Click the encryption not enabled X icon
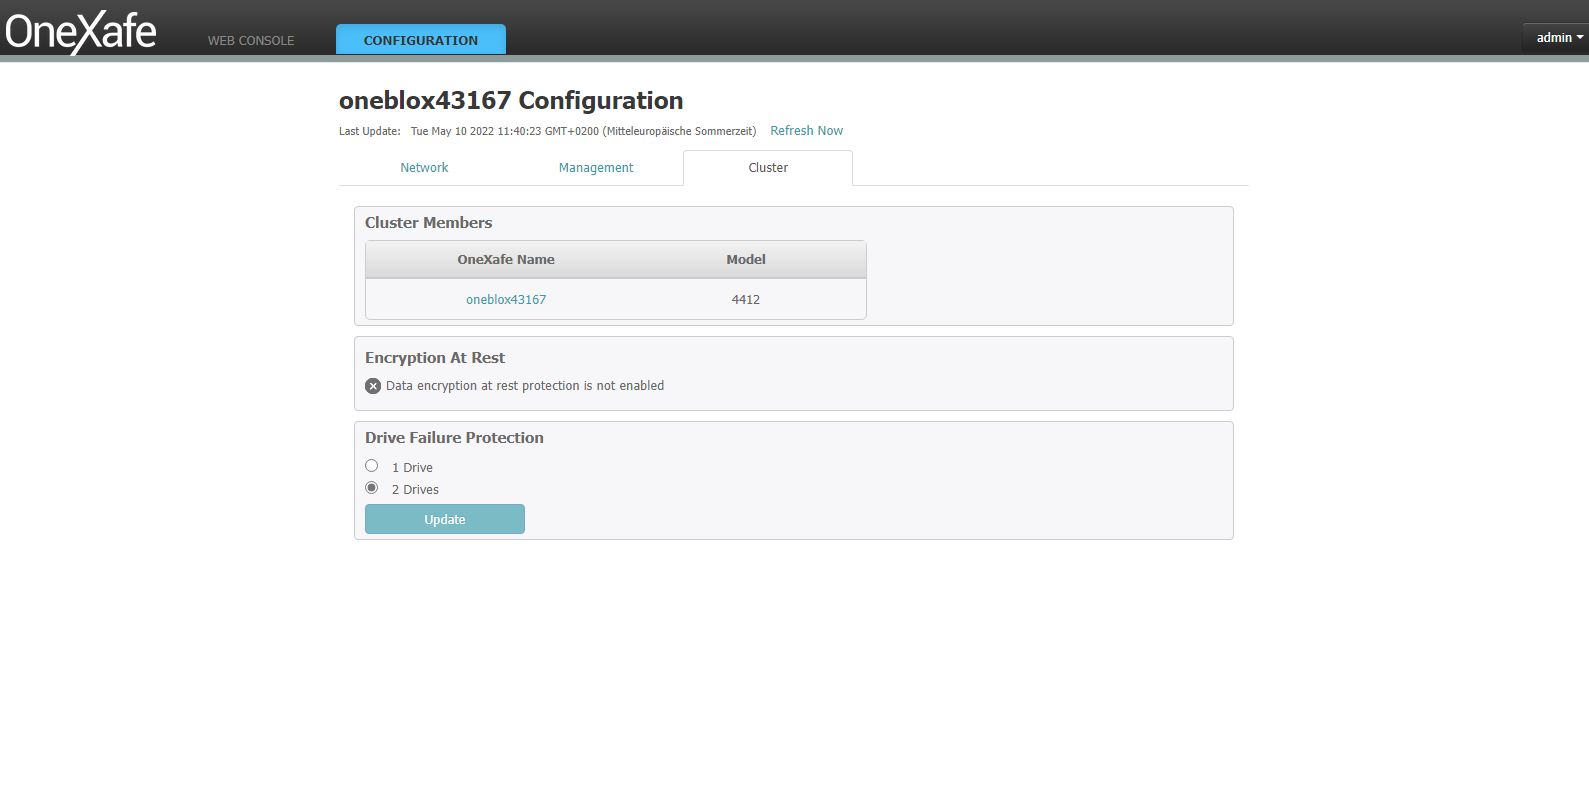Image resolution: width=1589 pixels, height=786 pixels. (x=373, y=386)
